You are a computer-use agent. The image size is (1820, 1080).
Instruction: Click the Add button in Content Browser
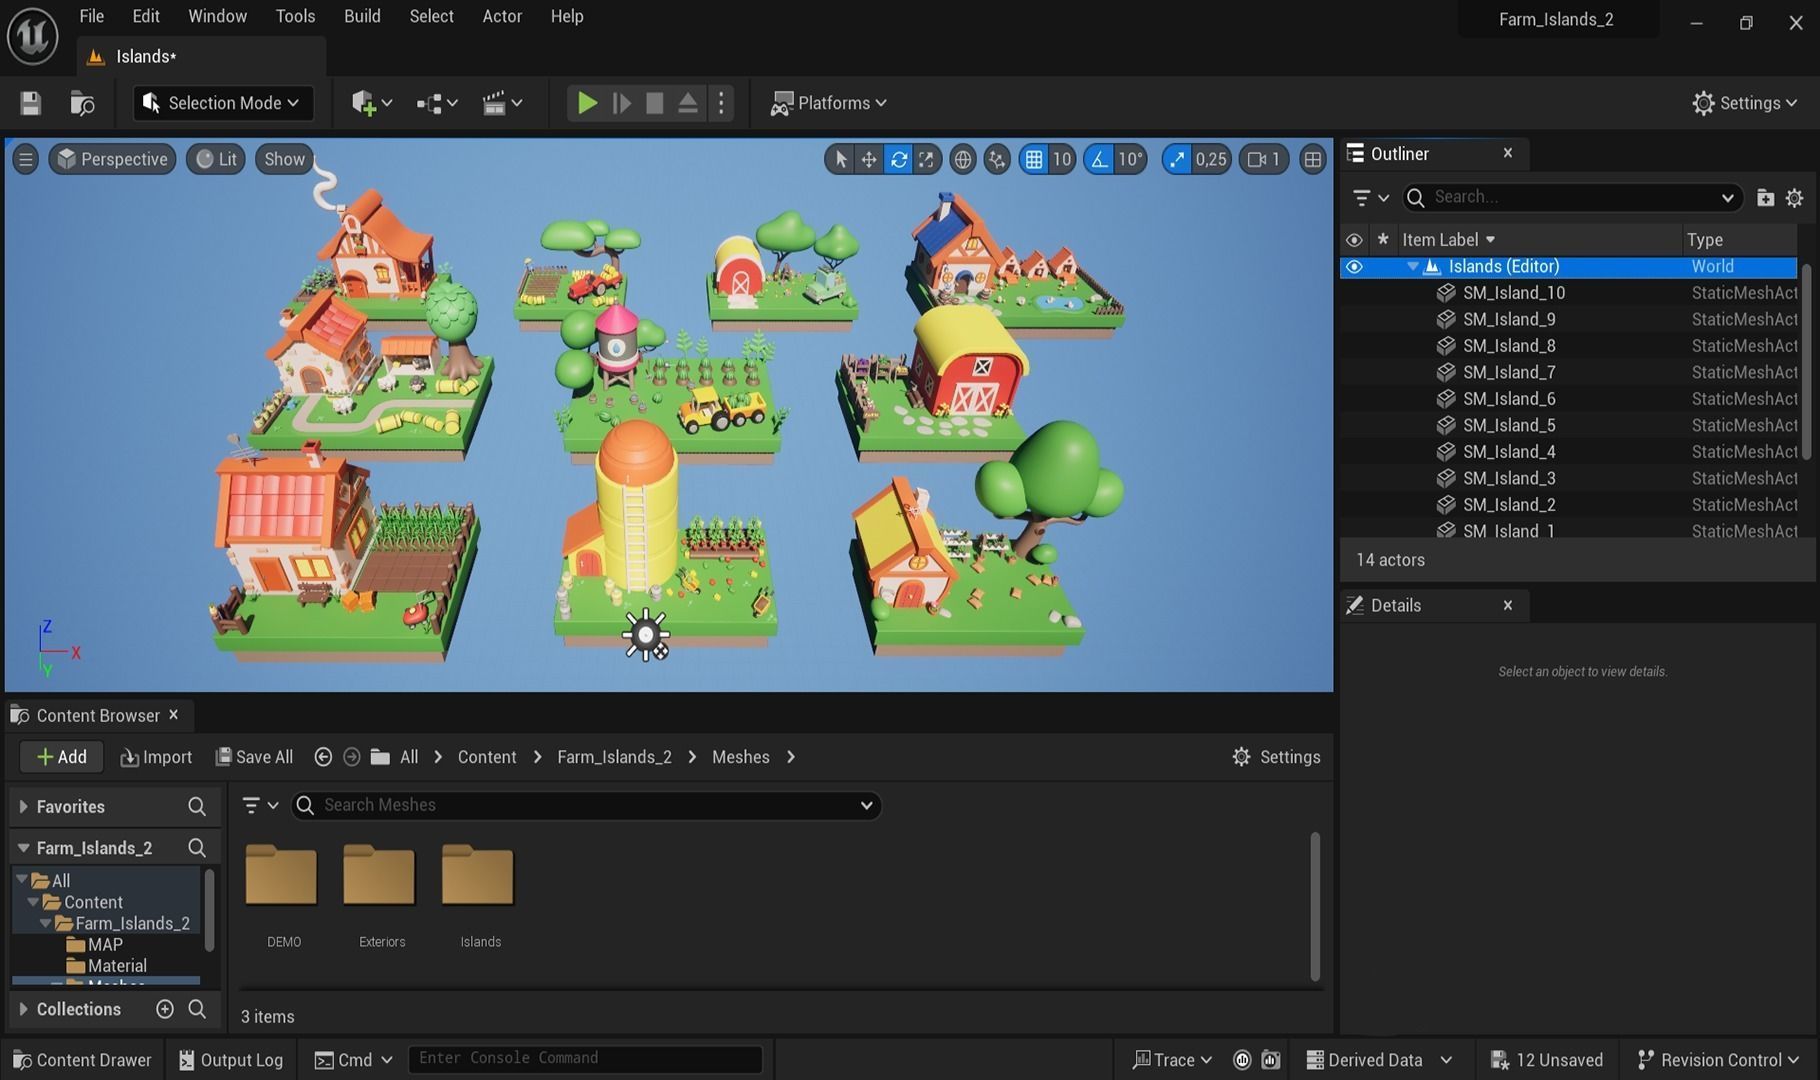click(x=62, y=757)
